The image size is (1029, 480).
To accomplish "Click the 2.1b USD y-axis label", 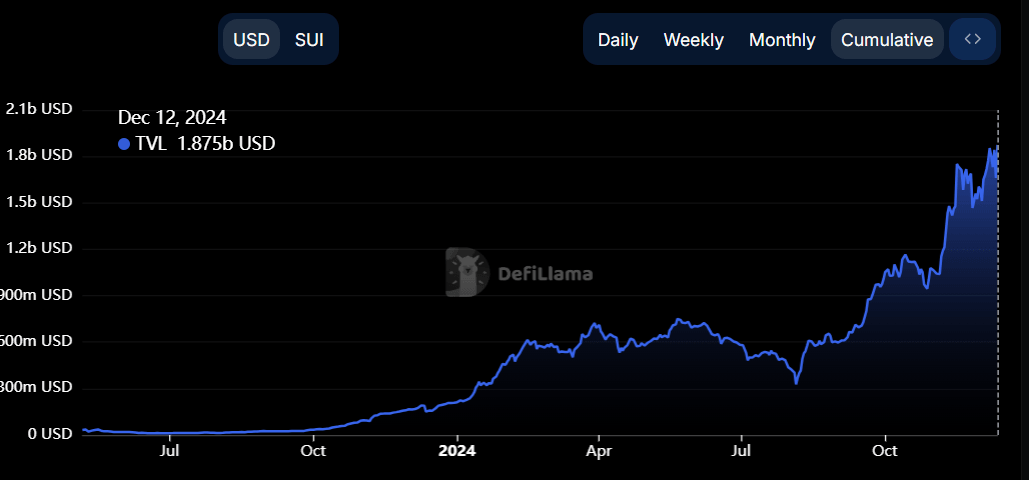I will point(39,109).
